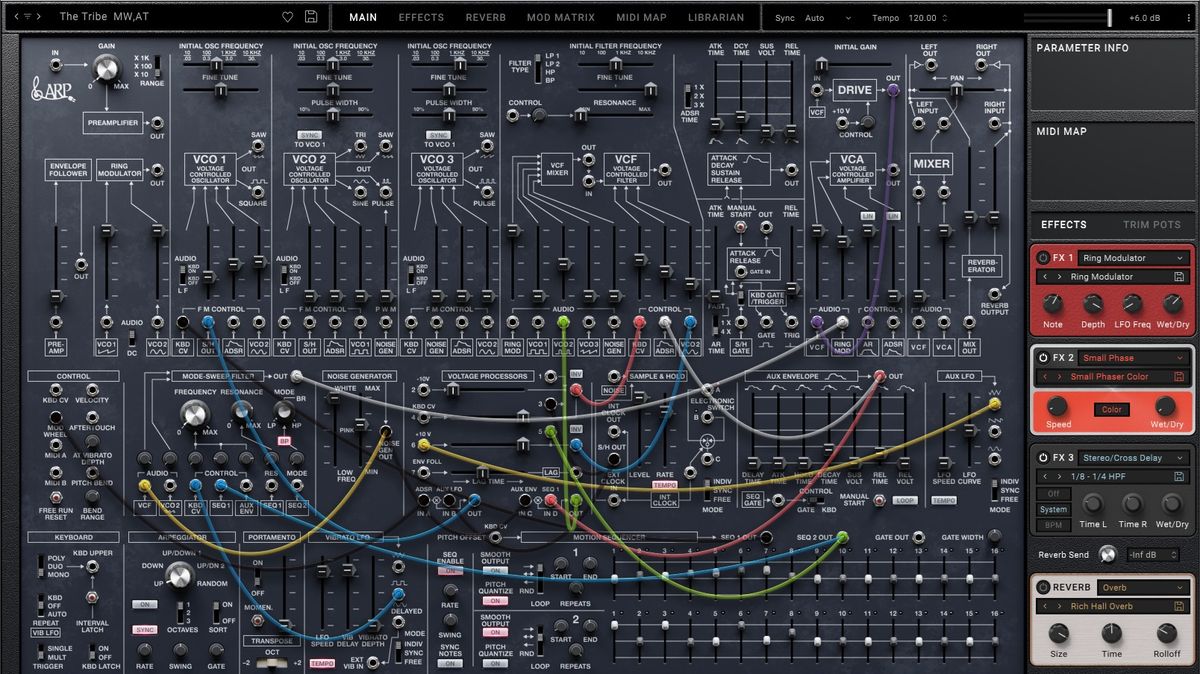
Task: Click the FX 1 LFO Freq knob
Action: pos(1132,303)
